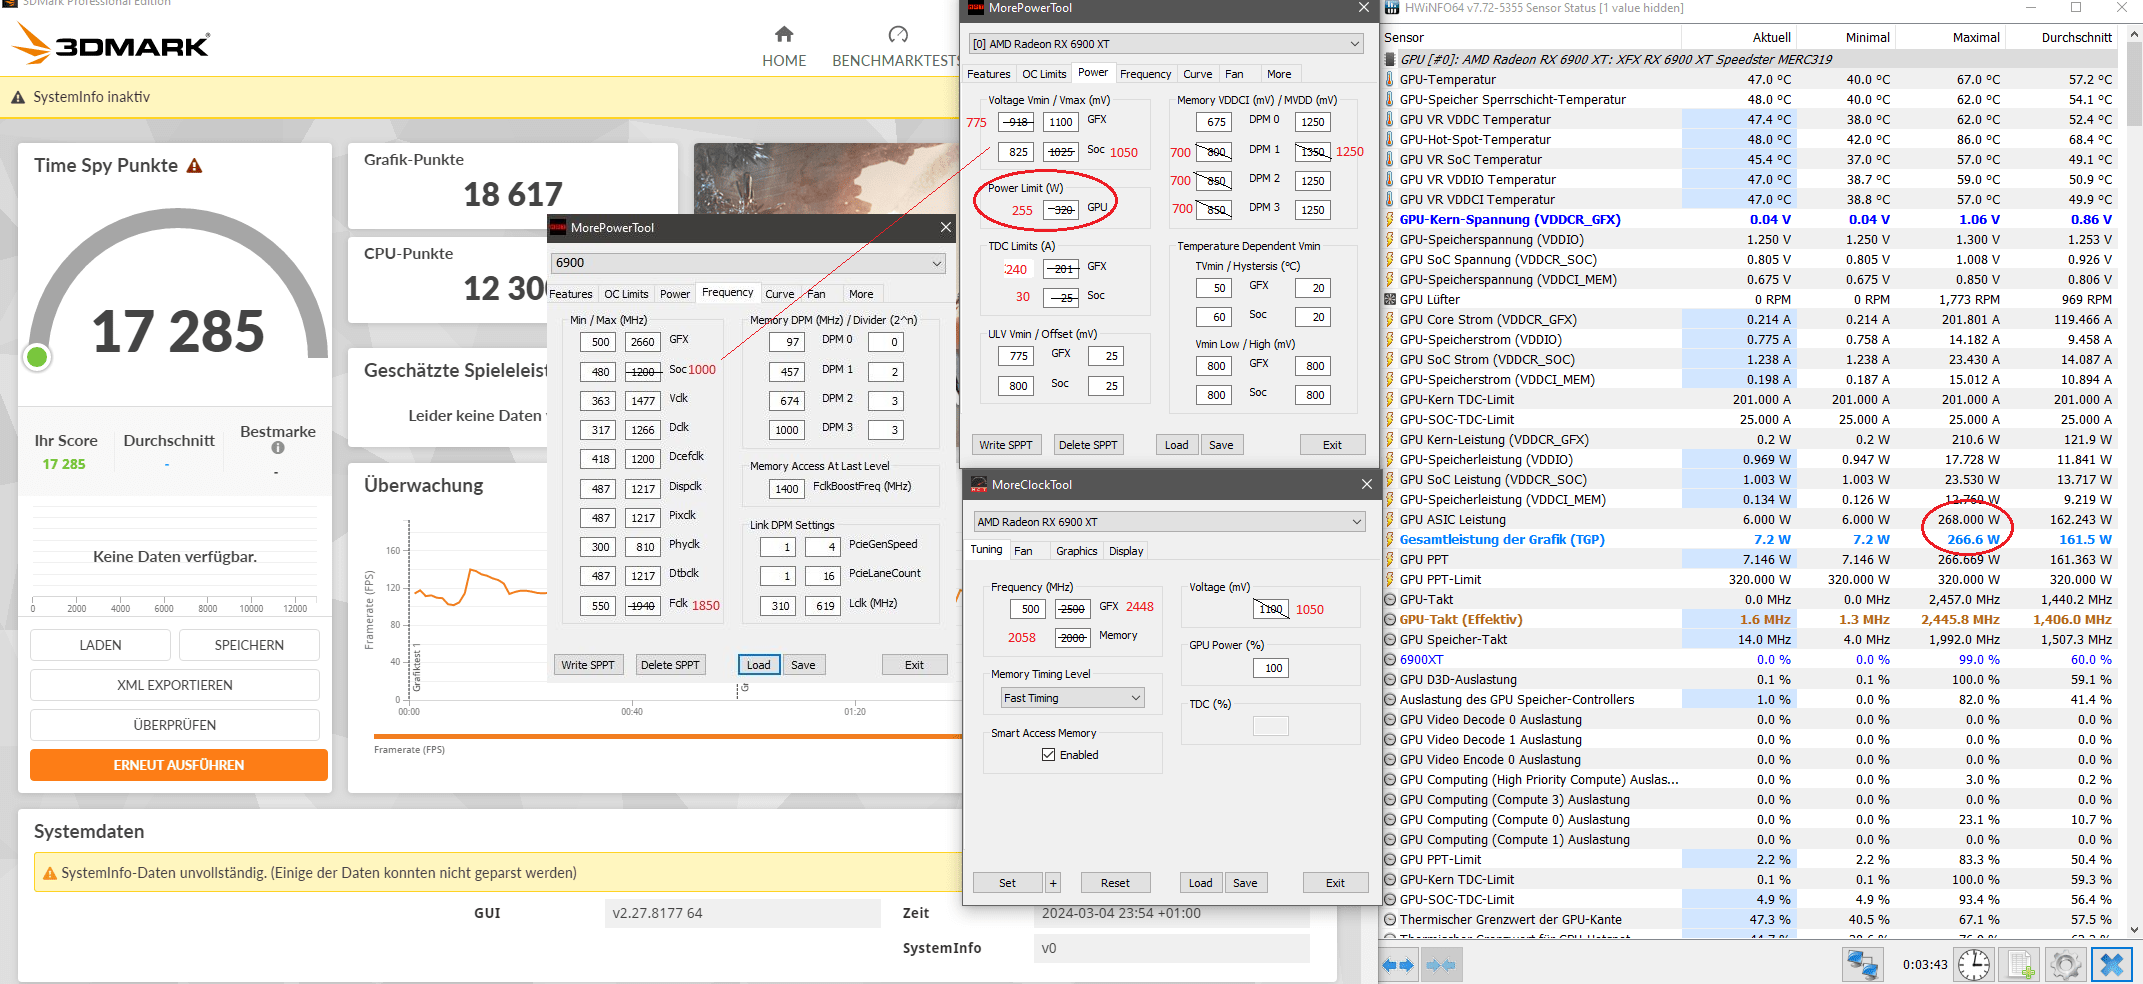Open the More tab in the Frequency MorePowerTool window

[x=861, y=294]
